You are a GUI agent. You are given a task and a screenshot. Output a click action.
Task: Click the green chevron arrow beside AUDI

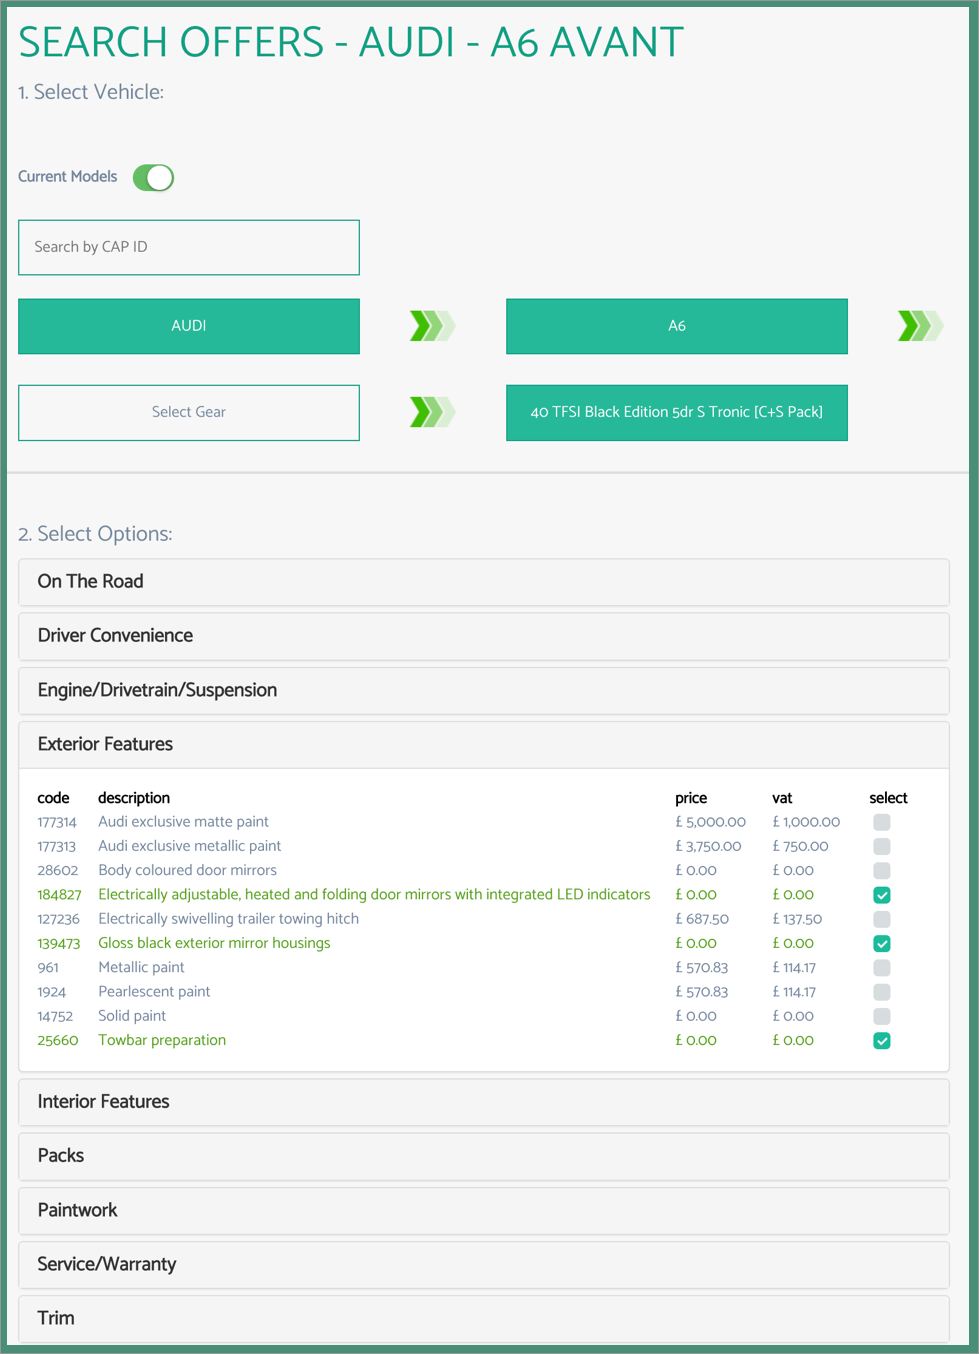(431, 325)
